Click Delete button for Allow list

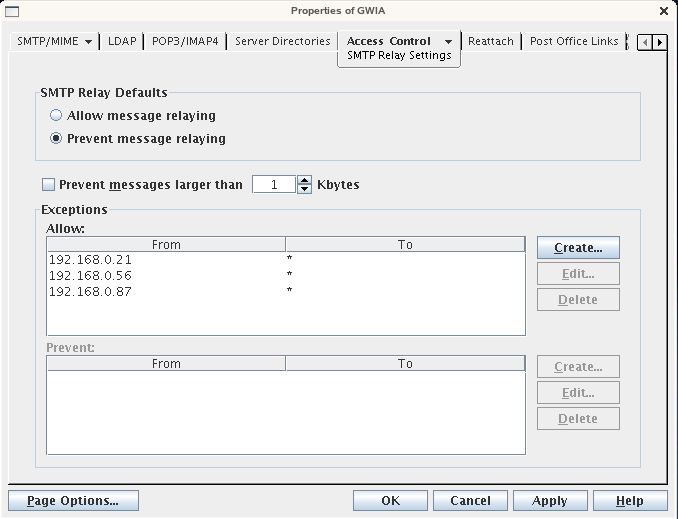578,300
